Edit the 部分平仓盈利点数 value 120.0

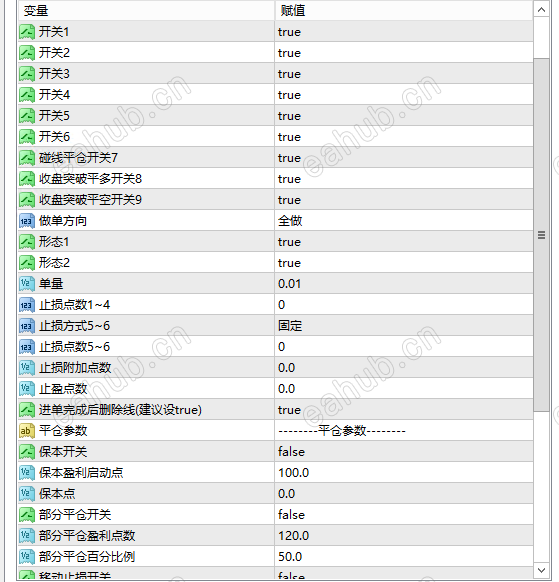404,536
